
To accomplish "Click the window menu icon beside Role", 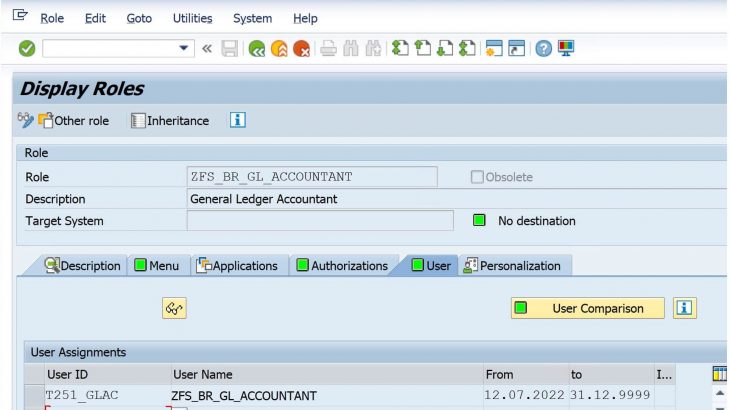I will pyautogui.click(x=20, y=15).
